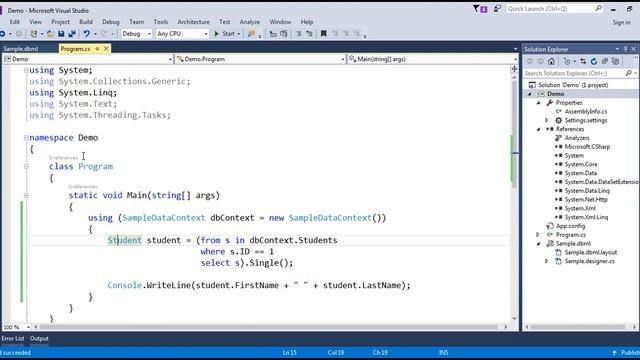Viewport: 640px width, 360px height.
Task: Click the Undo arrow icon
Action: click(x=87, y=34)
